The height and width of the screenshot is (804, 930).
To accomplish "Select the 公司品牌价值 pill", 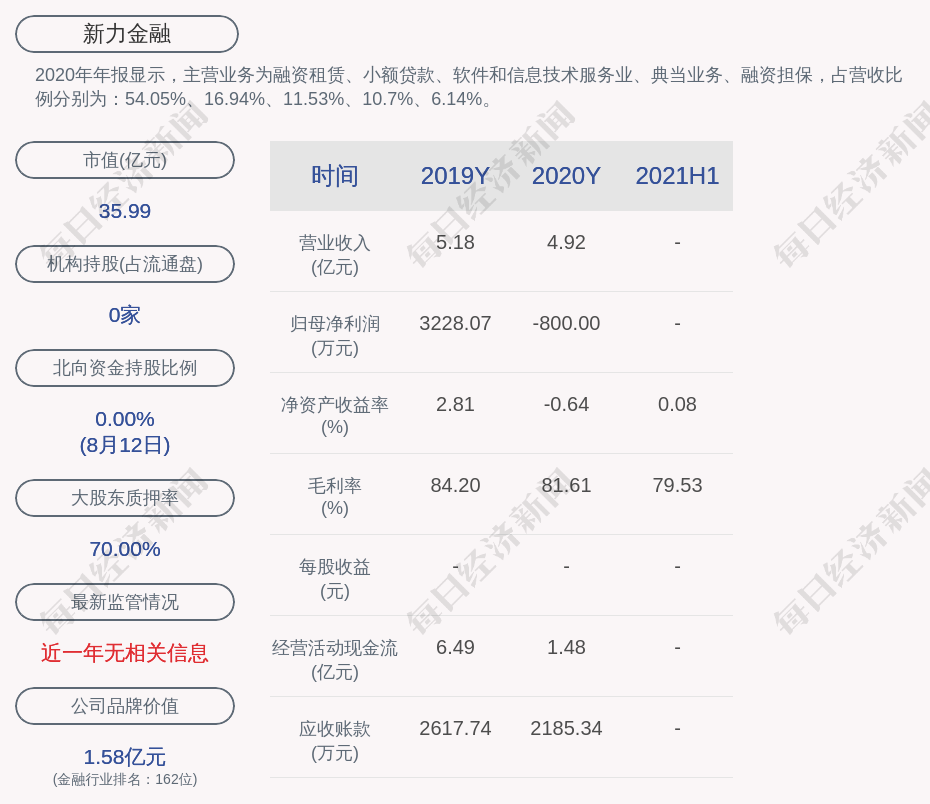I will point(125,706).
